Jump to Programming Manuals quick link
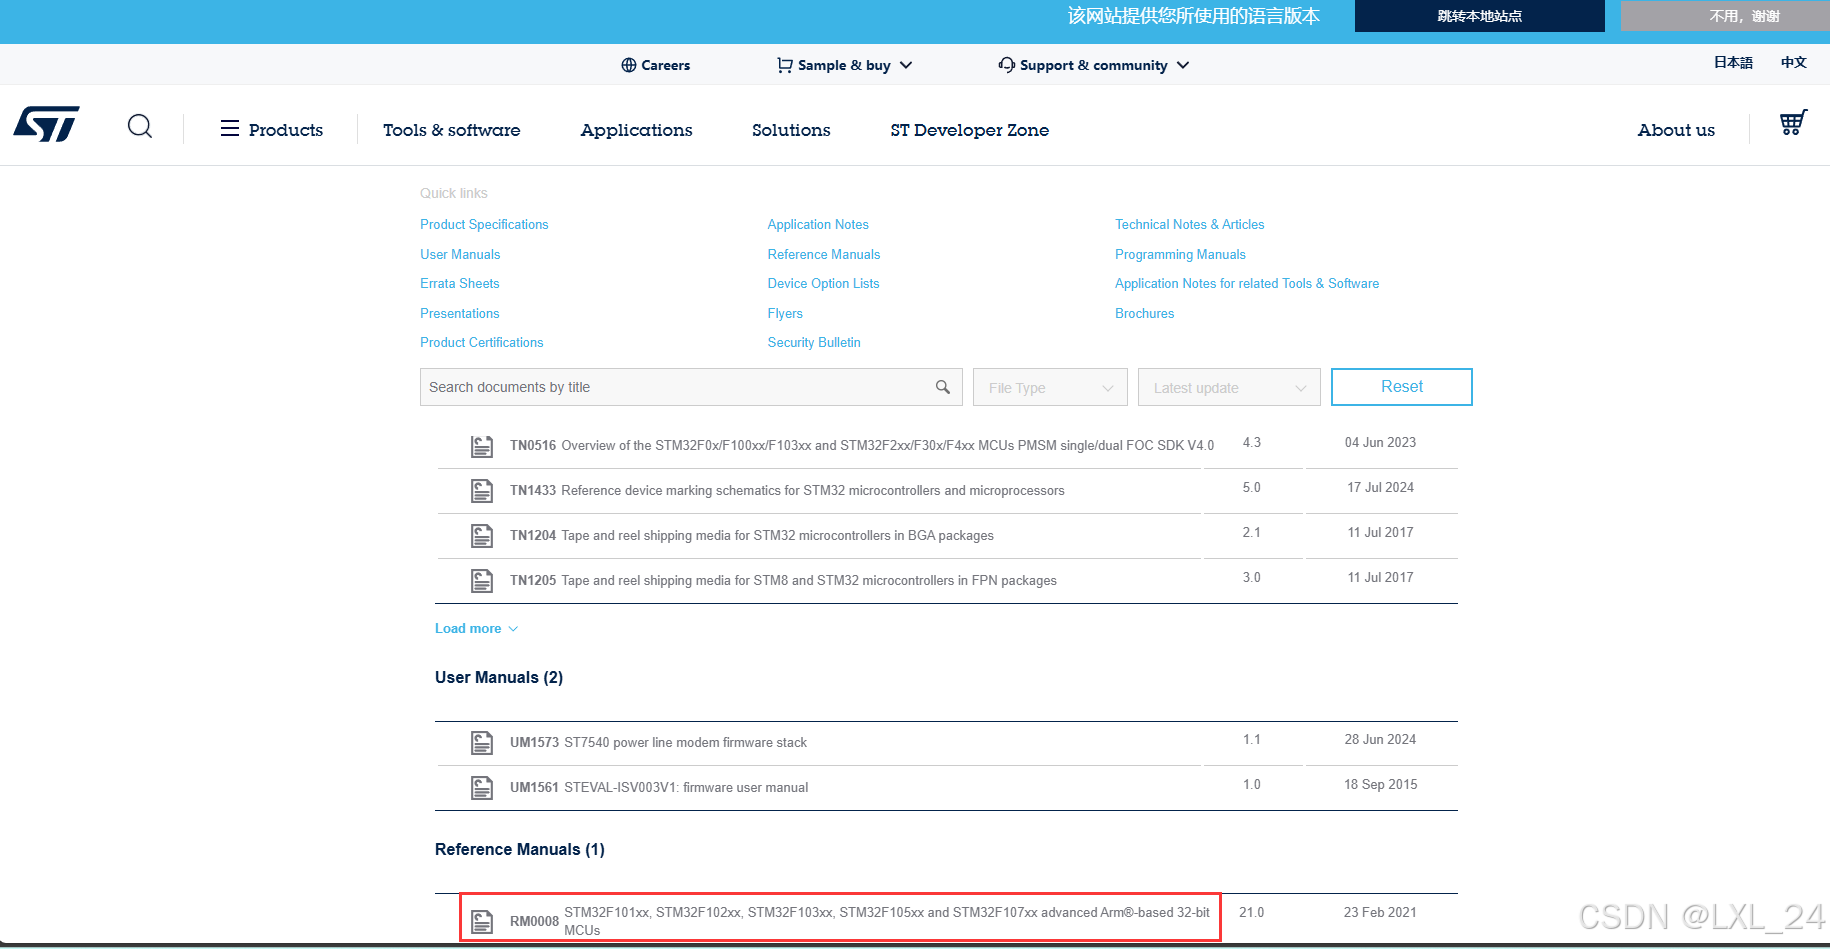The width and height of the screenshot is (1830, 949). coord(1180,255)
